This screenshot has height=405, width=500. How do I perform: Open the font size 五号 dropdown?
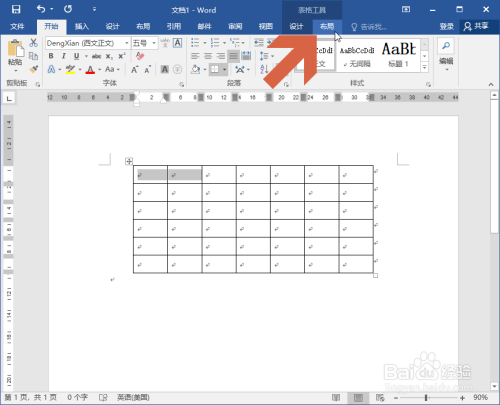tap(154, 43)
